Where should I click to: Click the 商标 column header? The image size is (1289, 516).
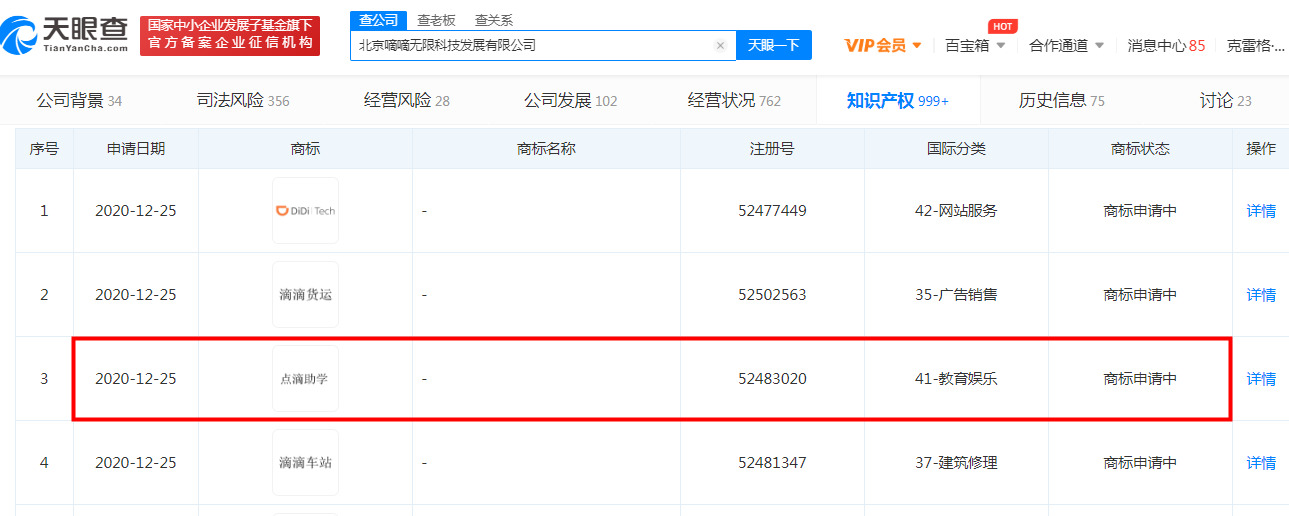pyautogui.click(x=305, y=148)
